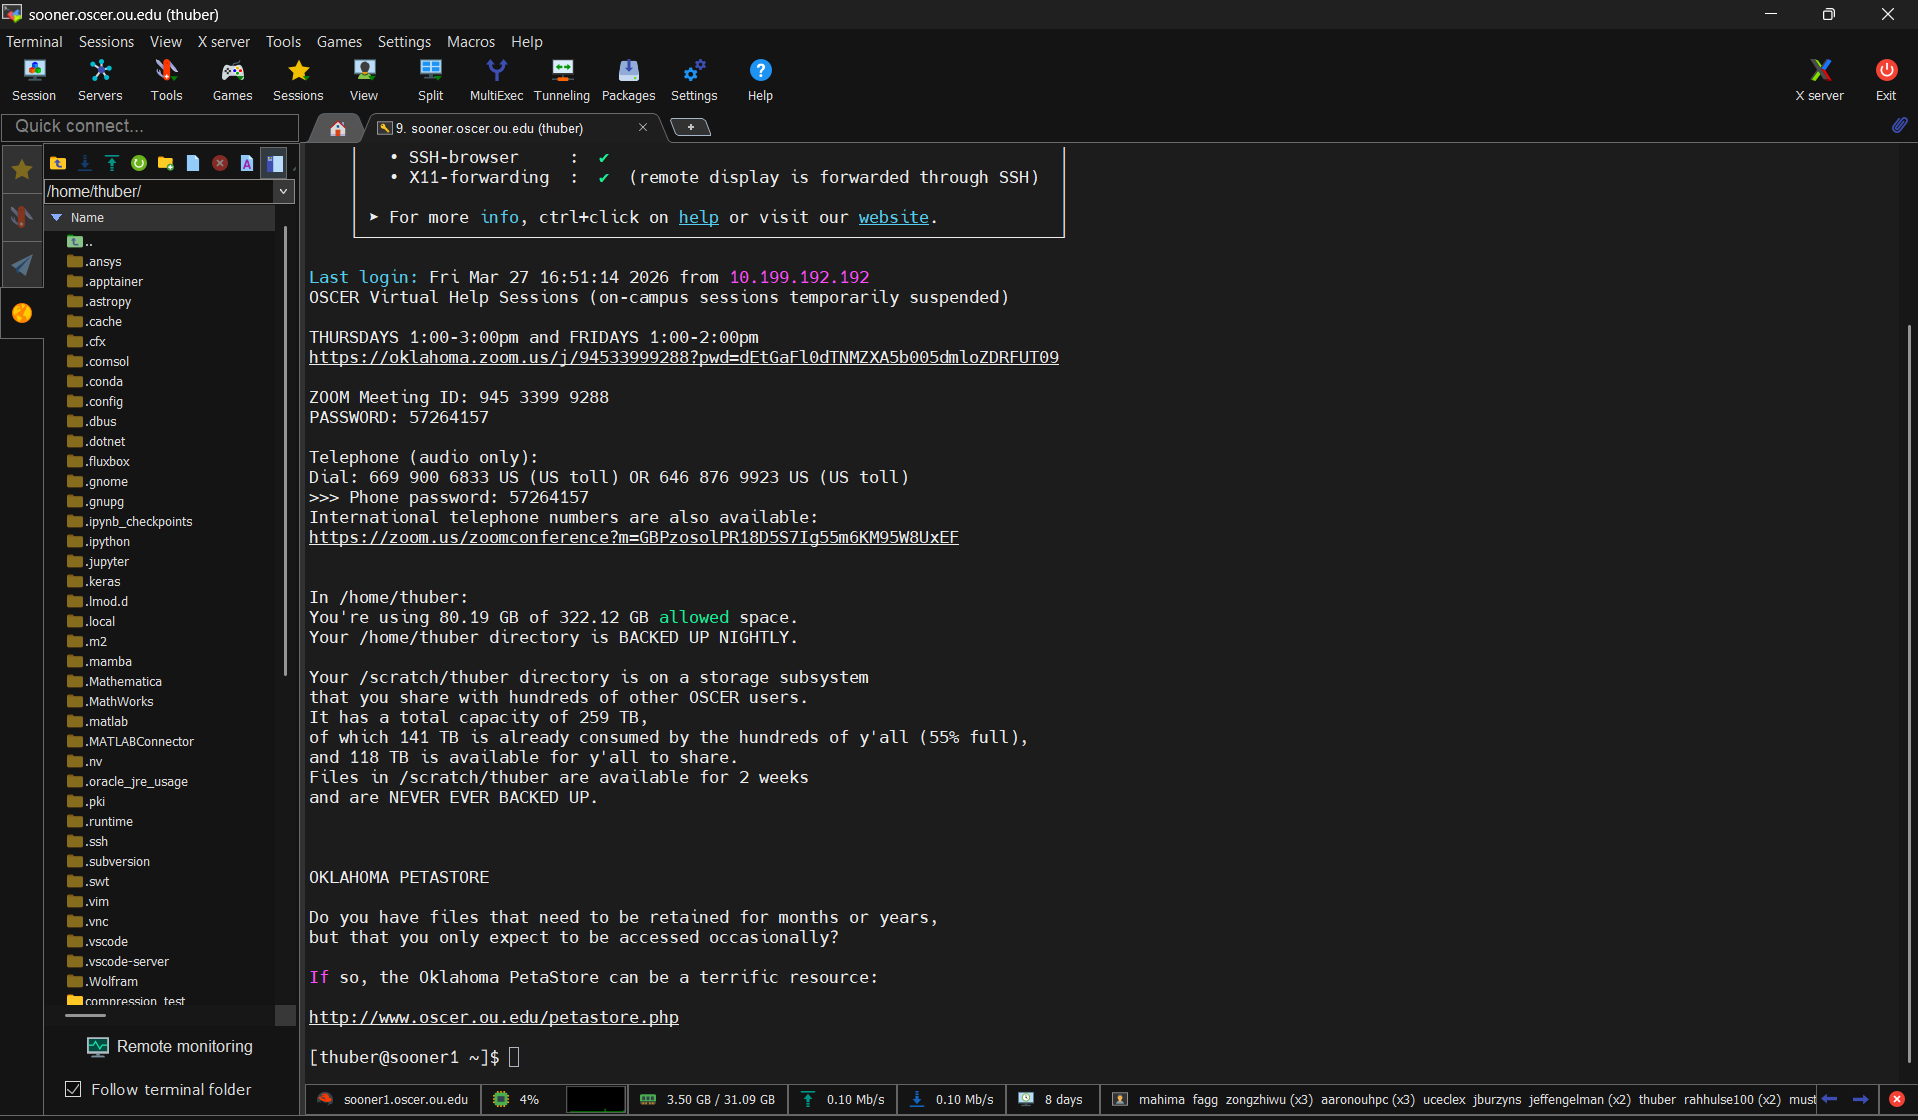Open the MultiExec toolbar button
The image size is (1918, 1120).
tap(496, 79)
